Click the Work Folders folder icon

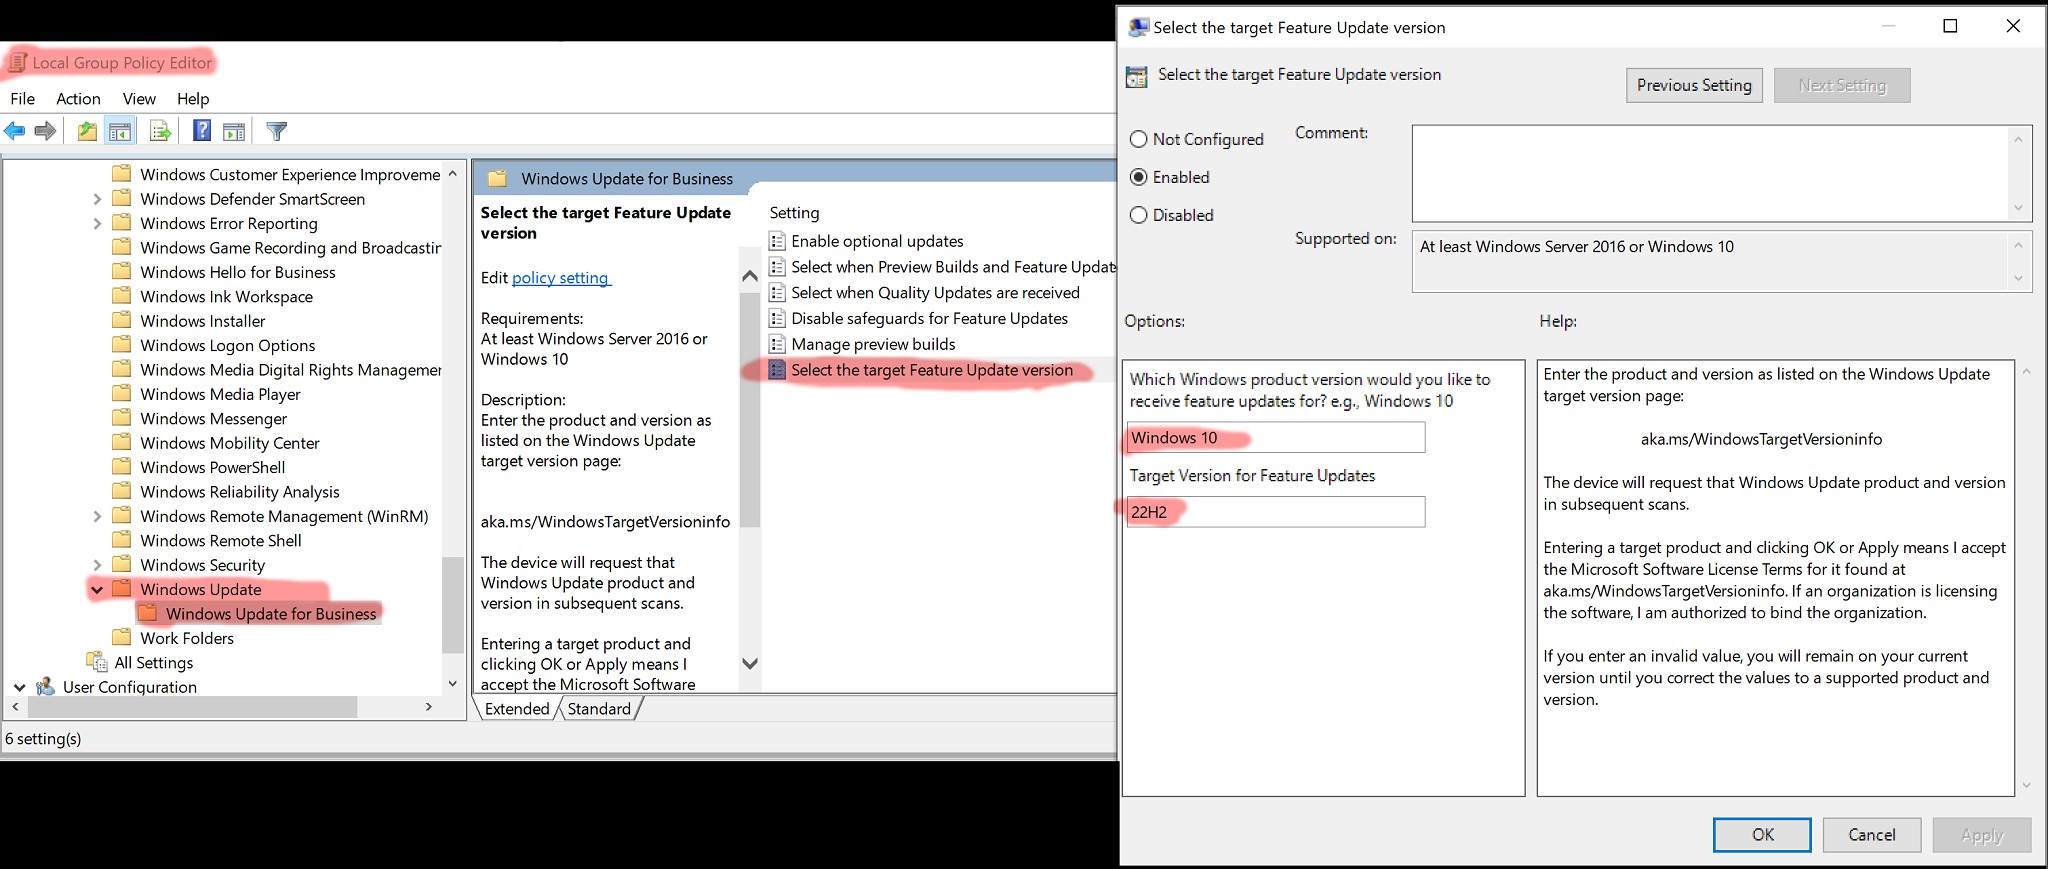tap(122, 637)
